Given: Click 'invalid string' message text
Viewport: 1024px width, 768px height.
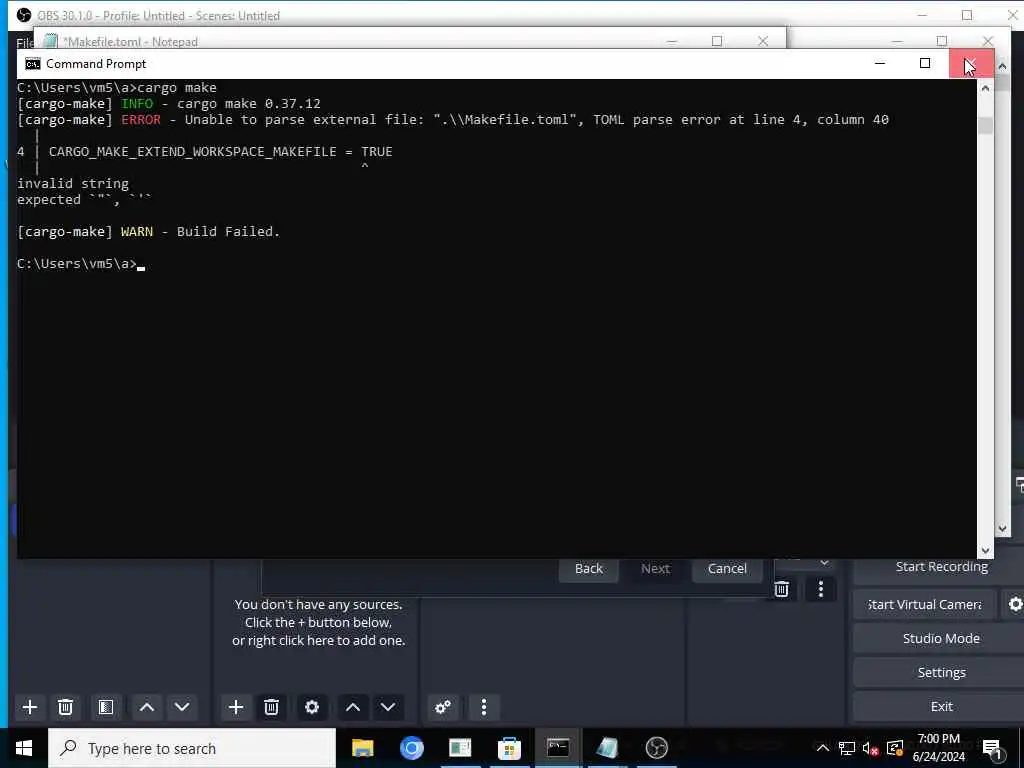Looking at the screenshot, I should [x=73, y=184].
